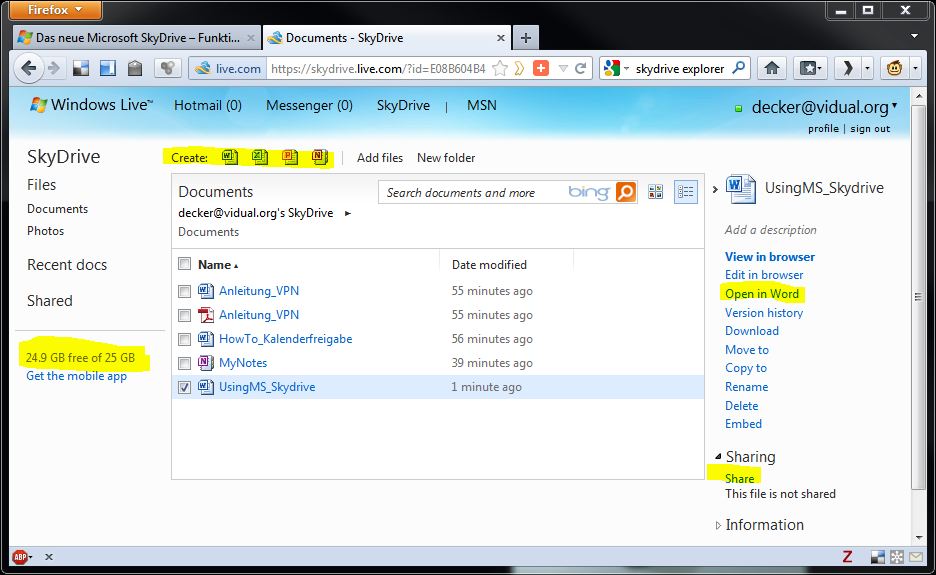Screen dimensions: 936x575
Task: Open the address bar history dropdown
Action: [562, 69]
